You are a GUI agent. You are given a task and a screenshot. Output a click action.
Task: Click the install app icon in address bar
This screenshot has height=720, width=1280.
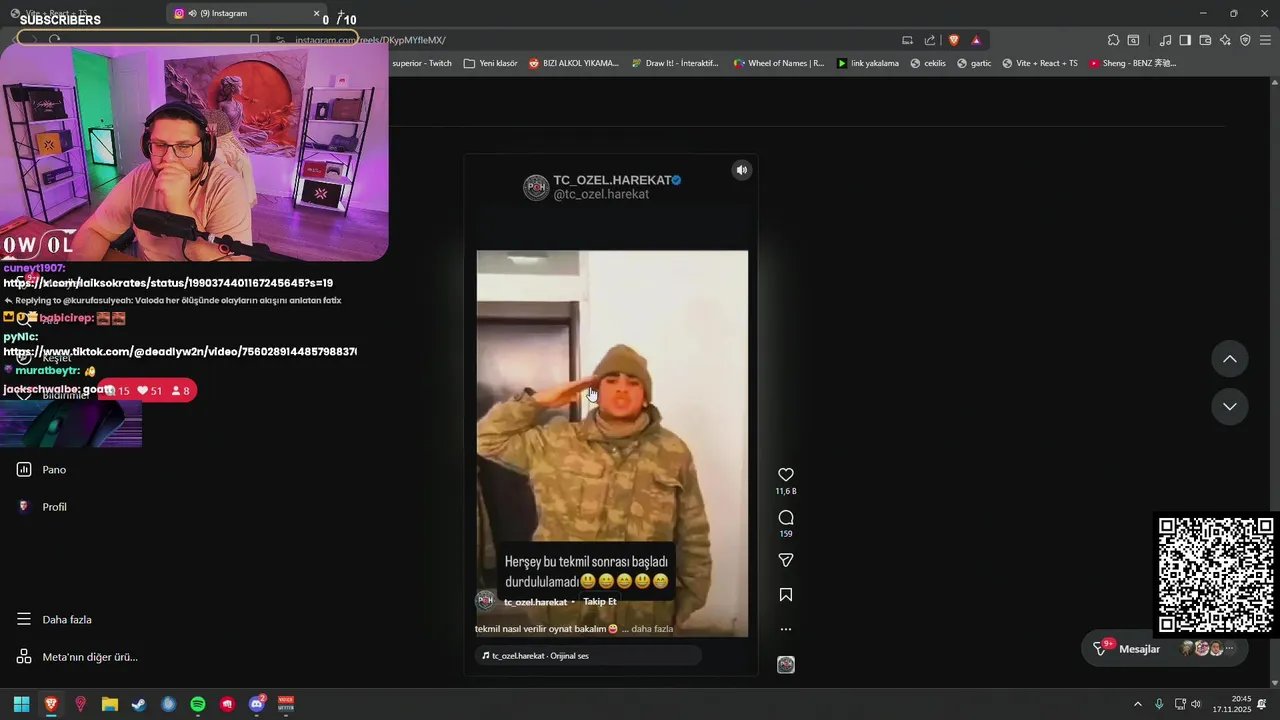pyautogui.click(x=908, y=40)
